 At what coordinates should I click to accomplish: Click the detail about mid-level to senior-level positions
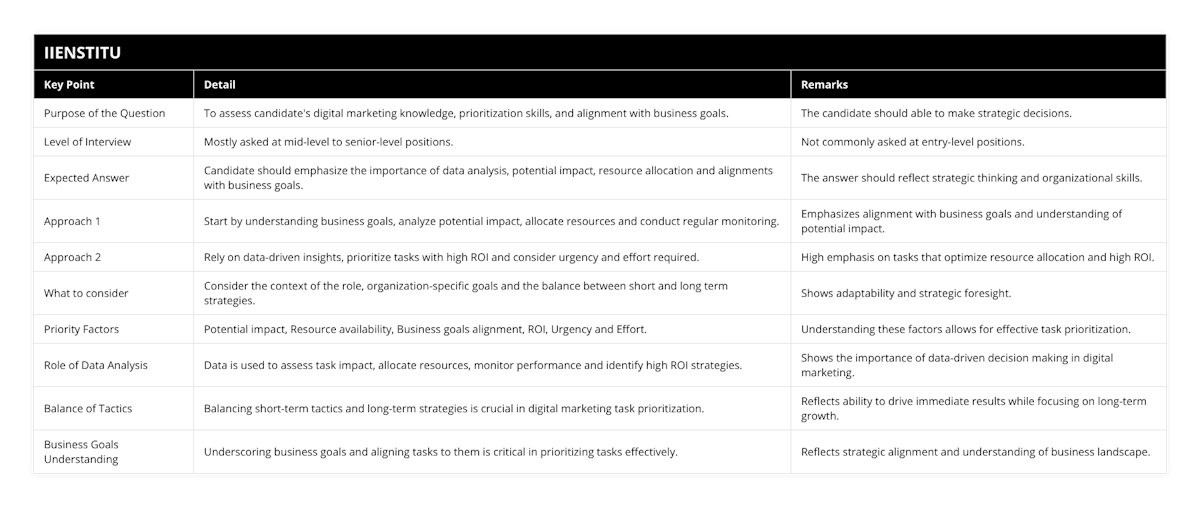click(329, 142)
